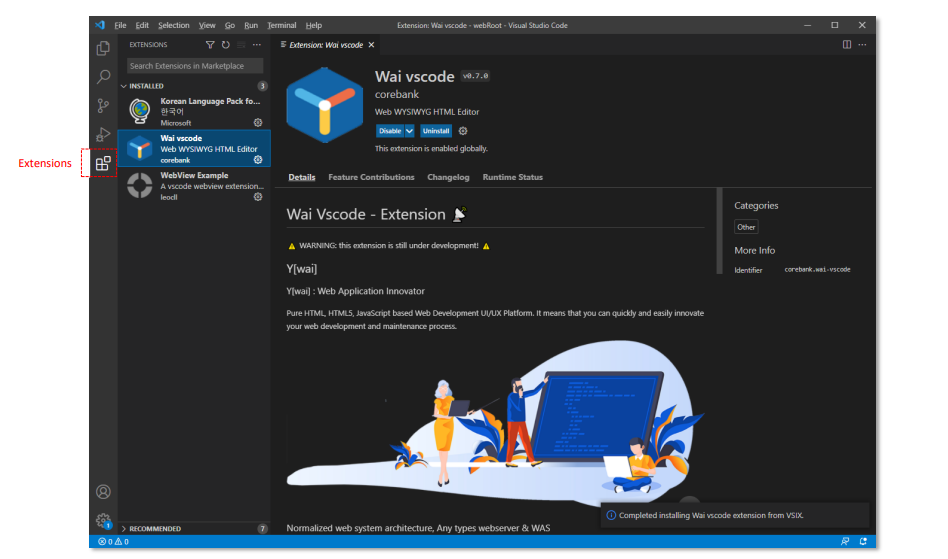This screenshot has width=948, height=559.
Task: Click the Extensions icon in activity bar
Action: pyautogui.click(x=103, y=163)
